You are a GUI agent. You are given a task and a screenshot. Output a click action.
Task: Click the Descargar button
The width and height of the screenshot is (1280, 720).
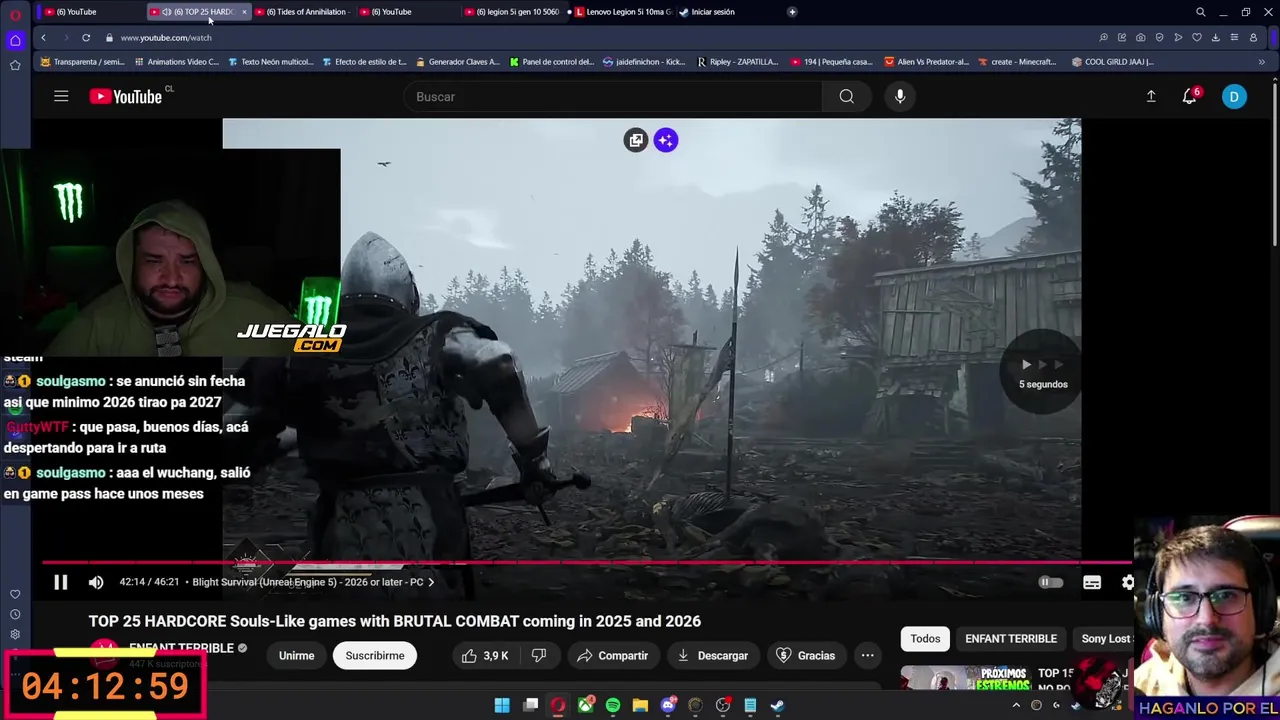[x=713, y=655]
